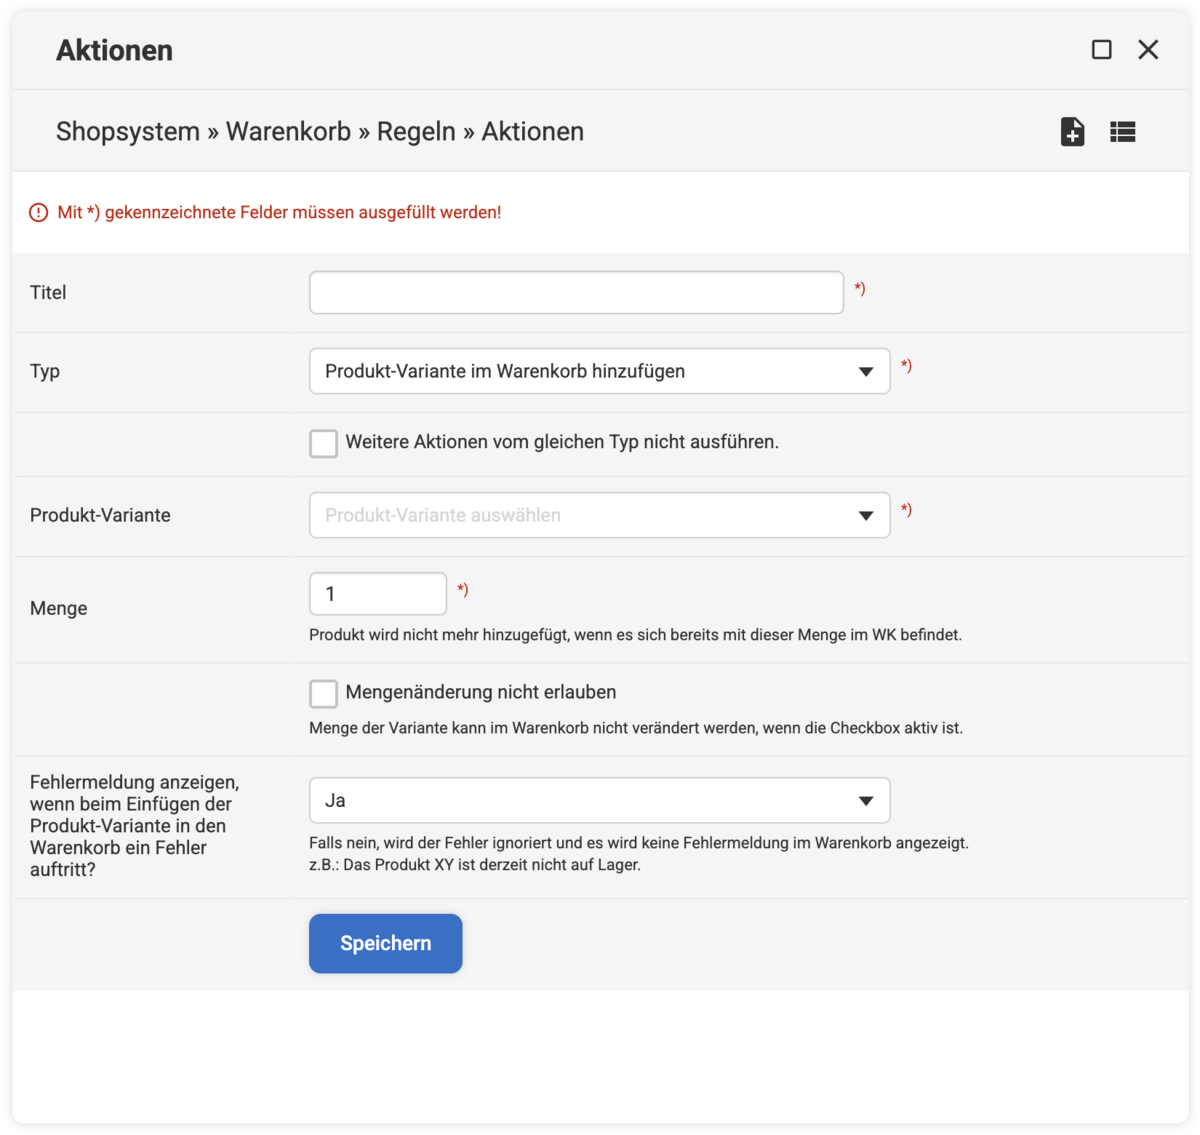Click the Aktionen dialog title
Viewport: 1200px width, 1135px height.
click(x=114, y=50)
